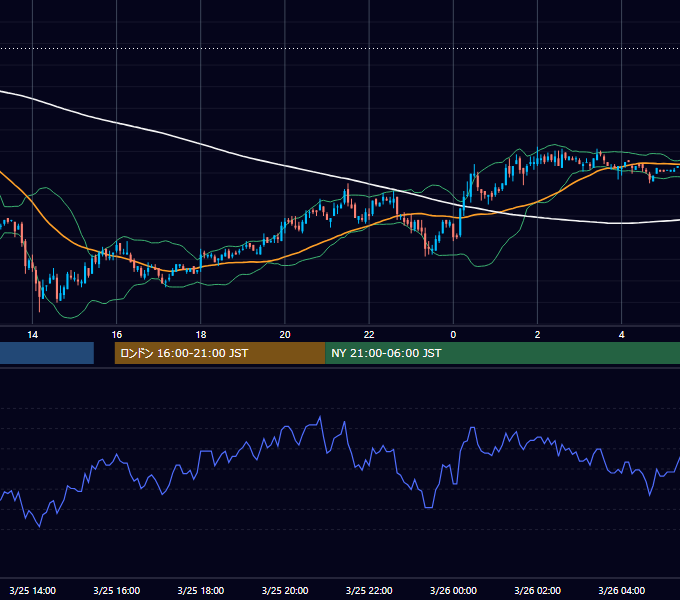This screenshot has width=680, height=600.
Task: Click the 3/26 02:00 date label
Action: 537,590
